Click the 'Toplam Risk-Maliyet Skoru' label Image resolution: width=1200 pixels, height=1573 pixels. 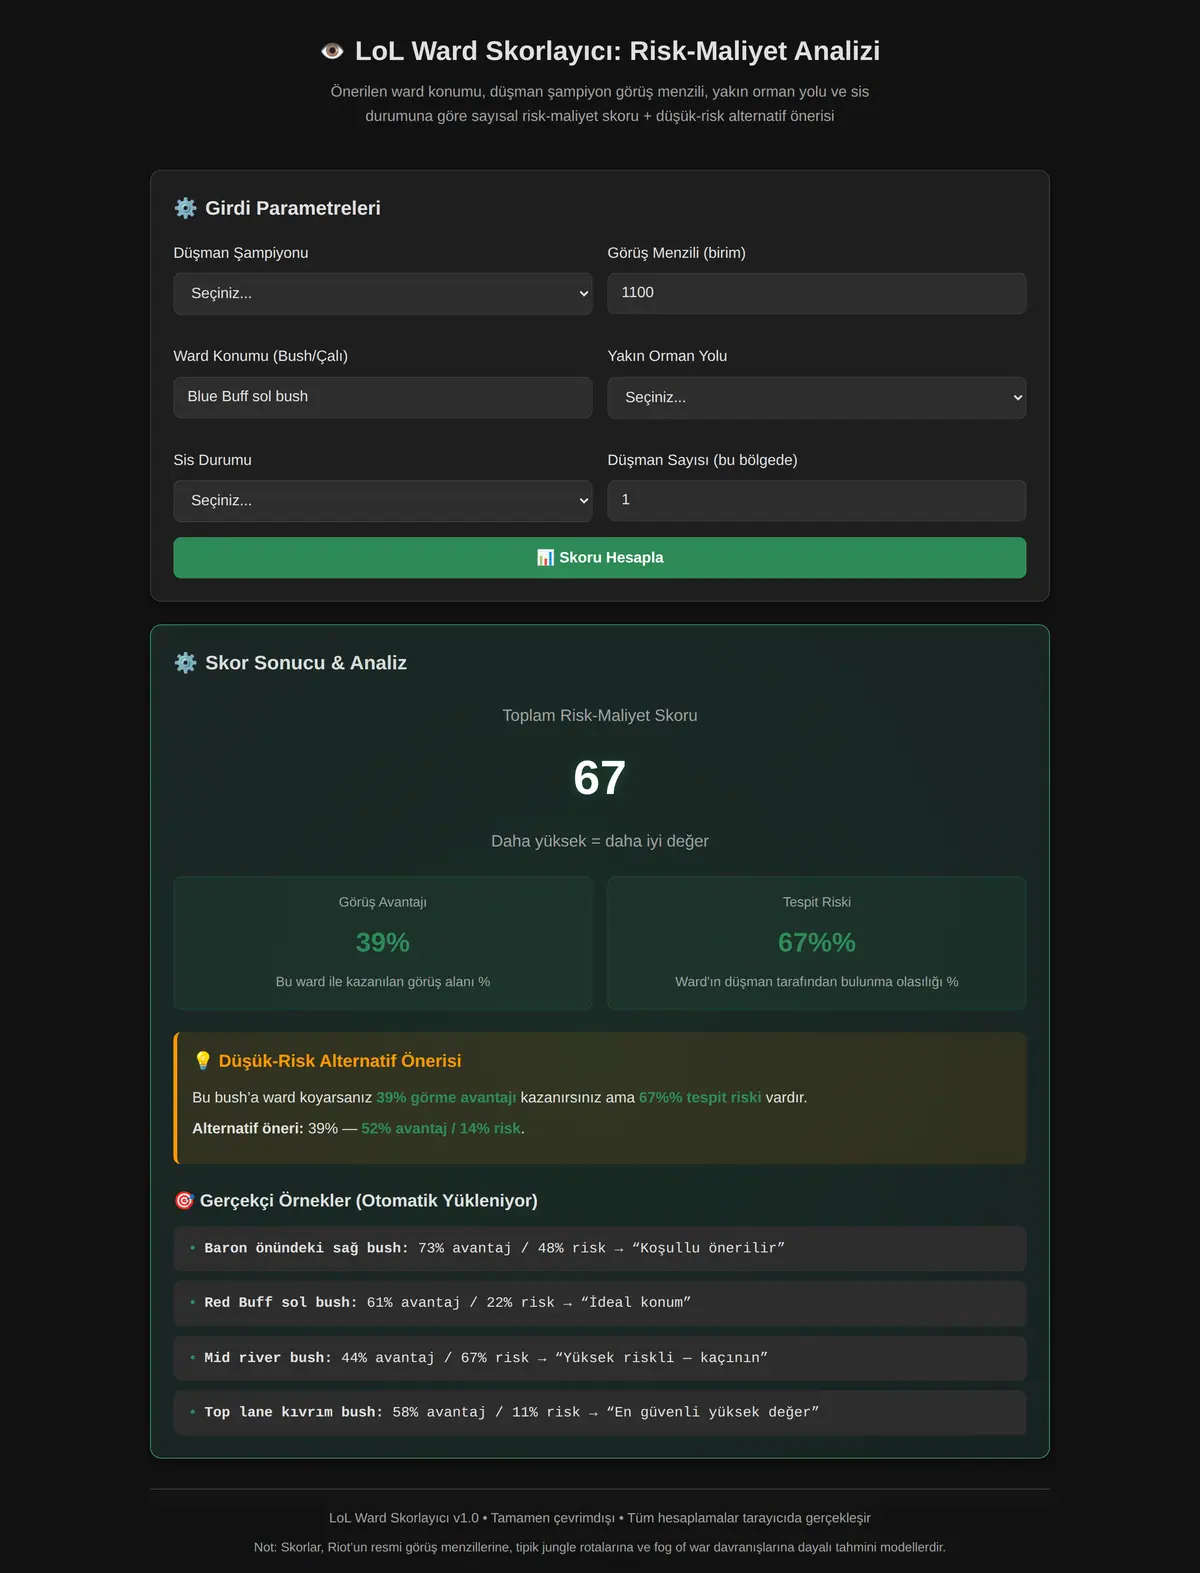pos(600,716)
